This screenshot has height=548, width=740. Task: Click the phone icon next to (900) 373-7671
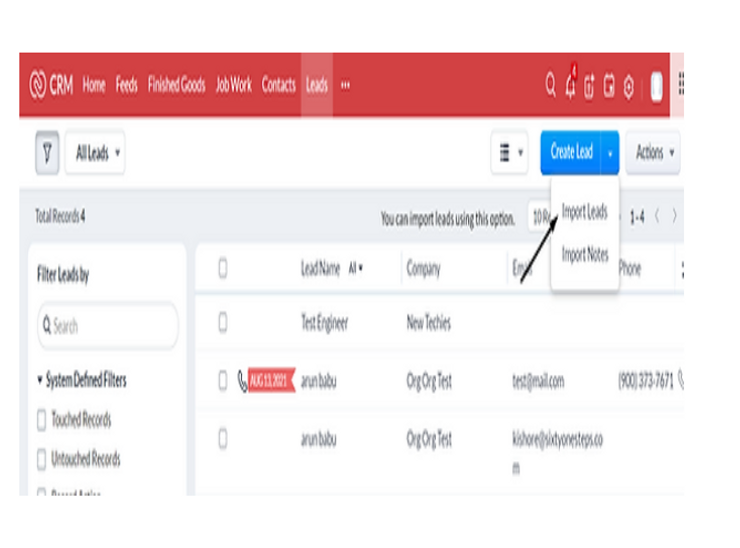pyautogui.click(x=681, y=380)
